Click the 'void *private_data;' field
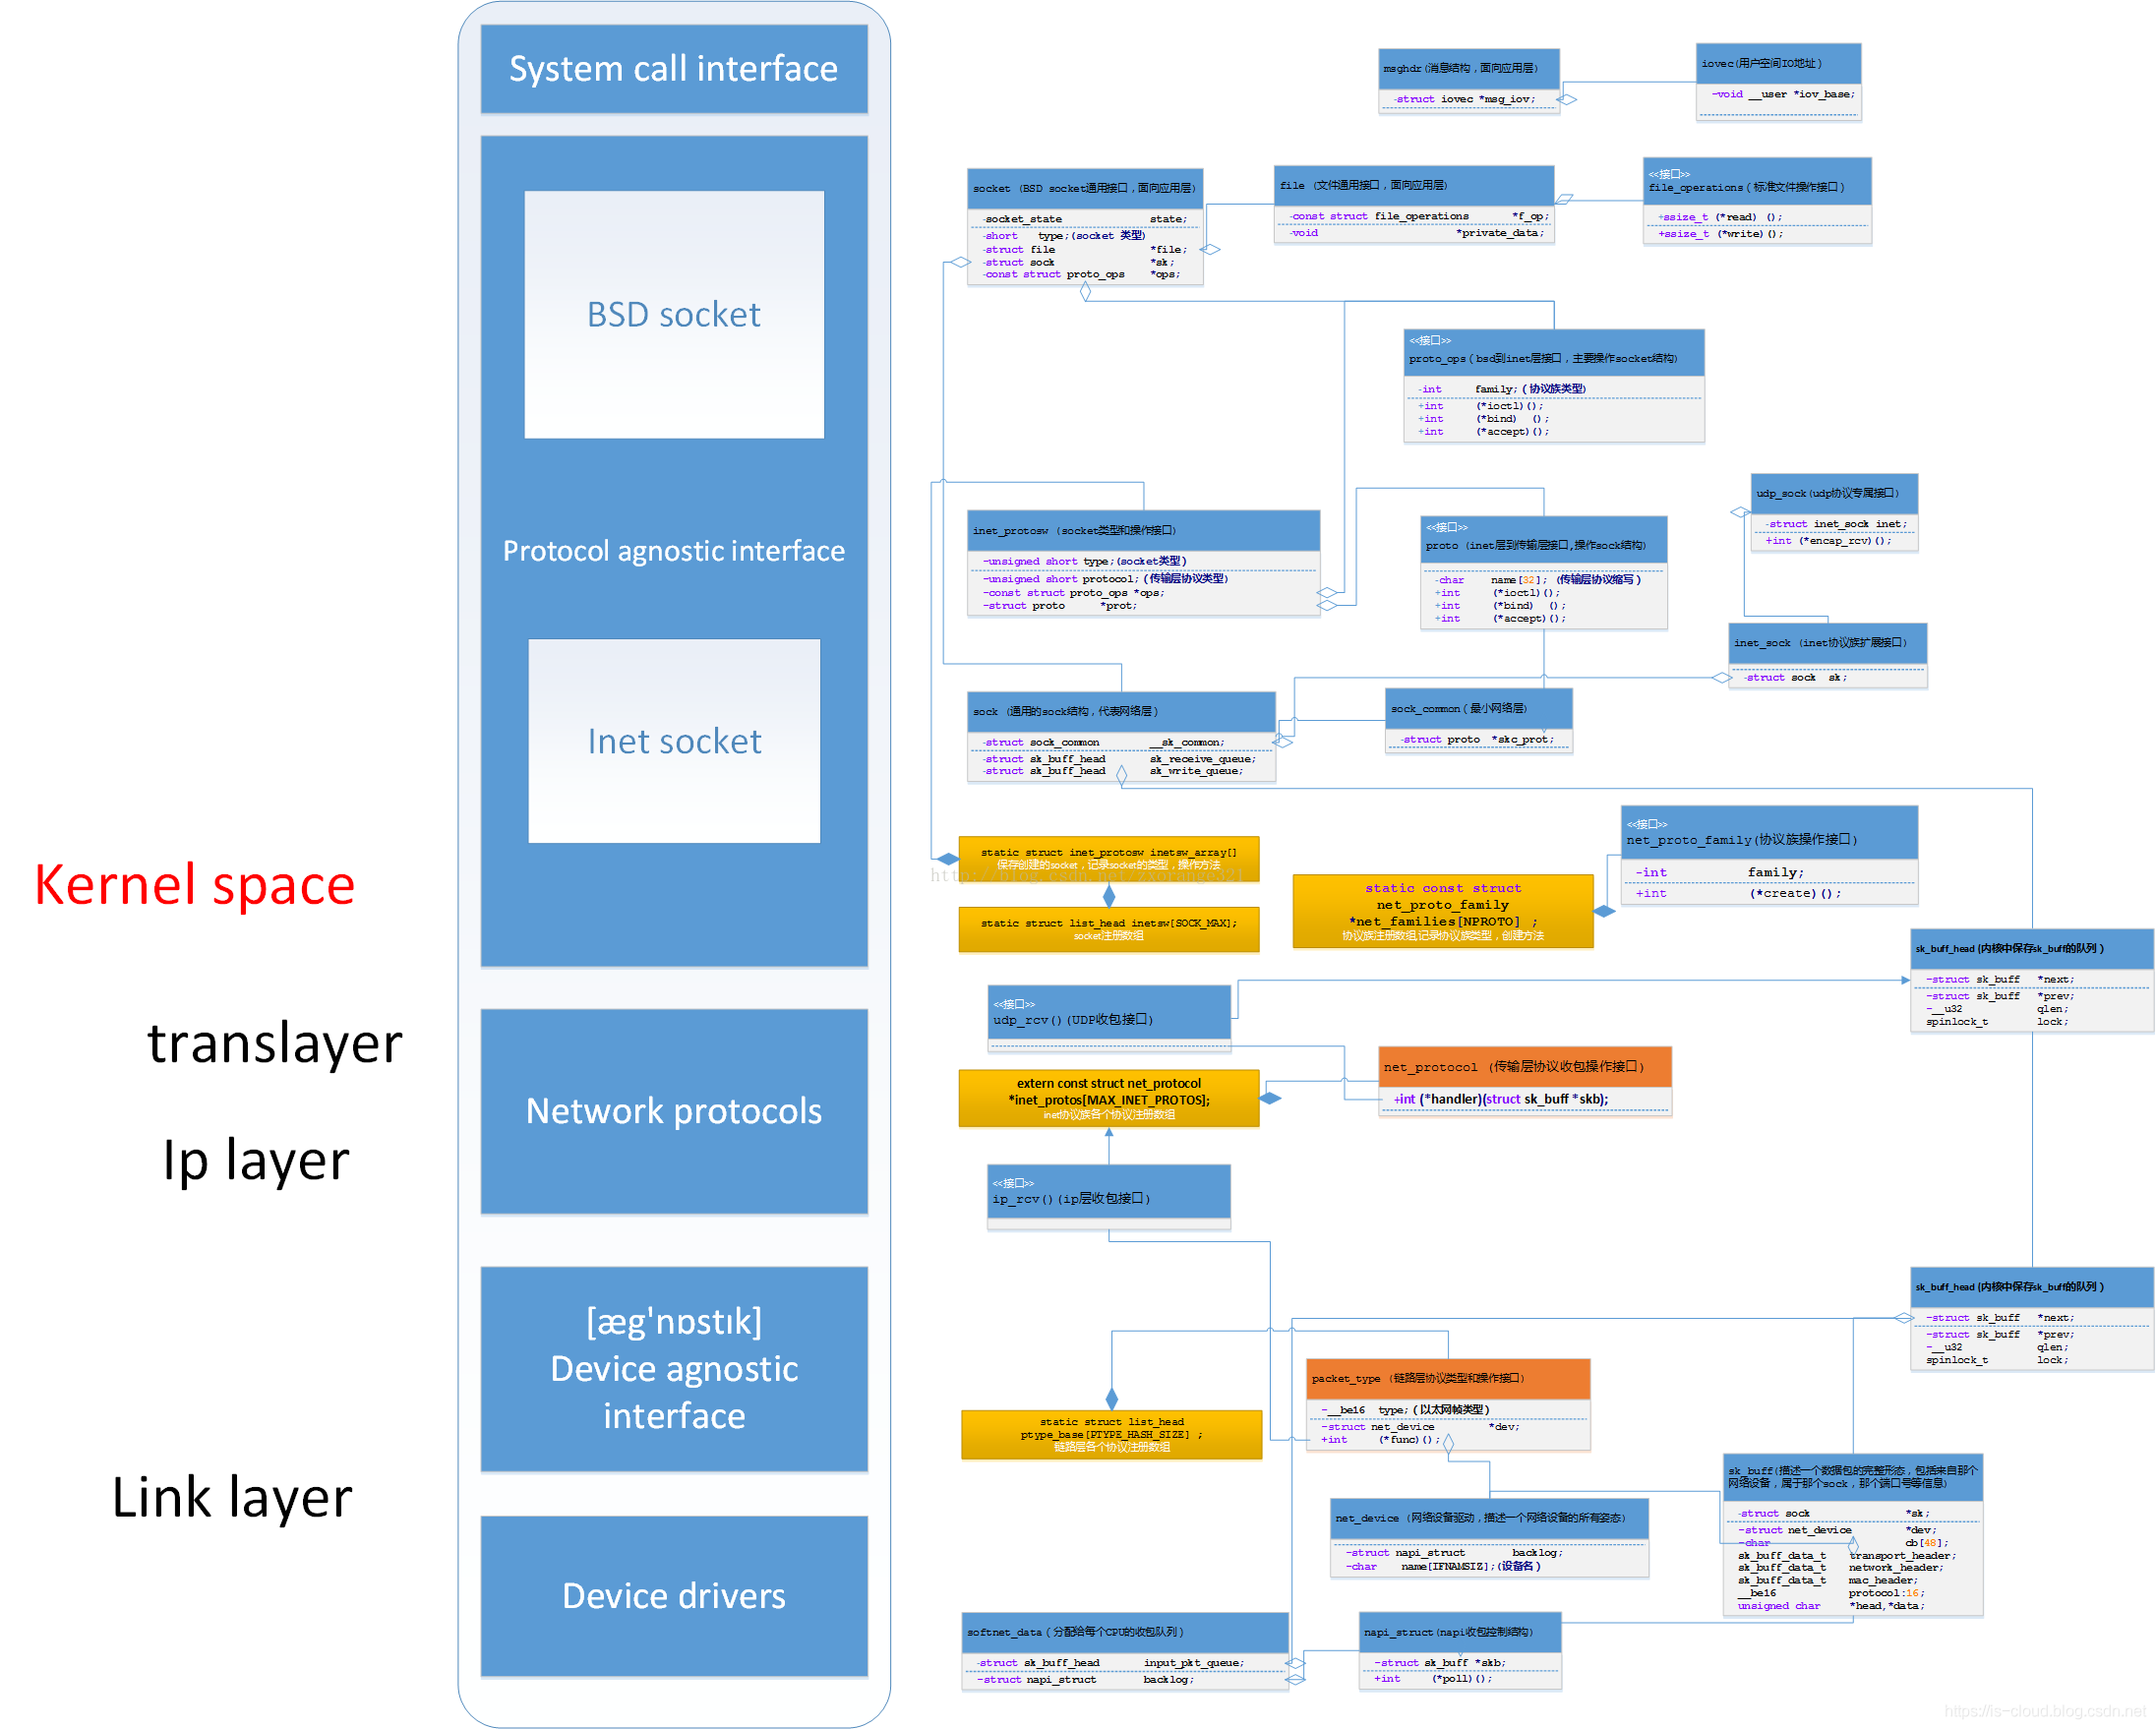The height and width of the screenshot is (1729, 2156). pyautogui.click(x=1416, y=233)
